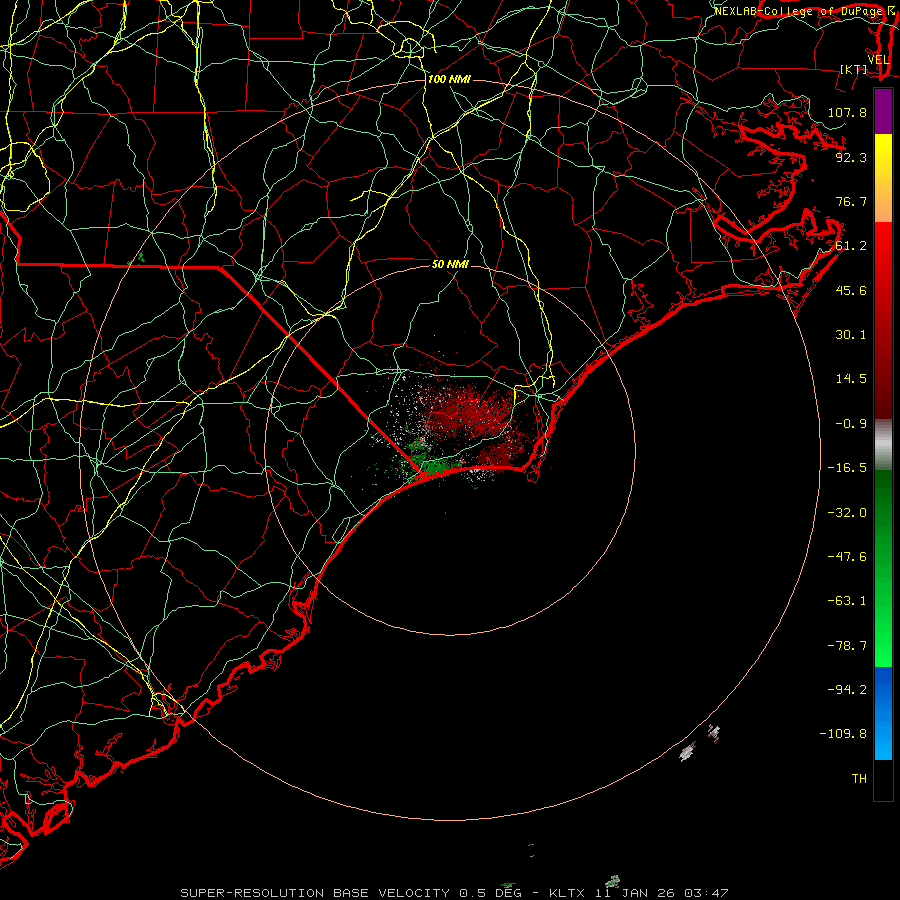Pick the black TH segment of the velocity scale

click(x=883, y=780)
